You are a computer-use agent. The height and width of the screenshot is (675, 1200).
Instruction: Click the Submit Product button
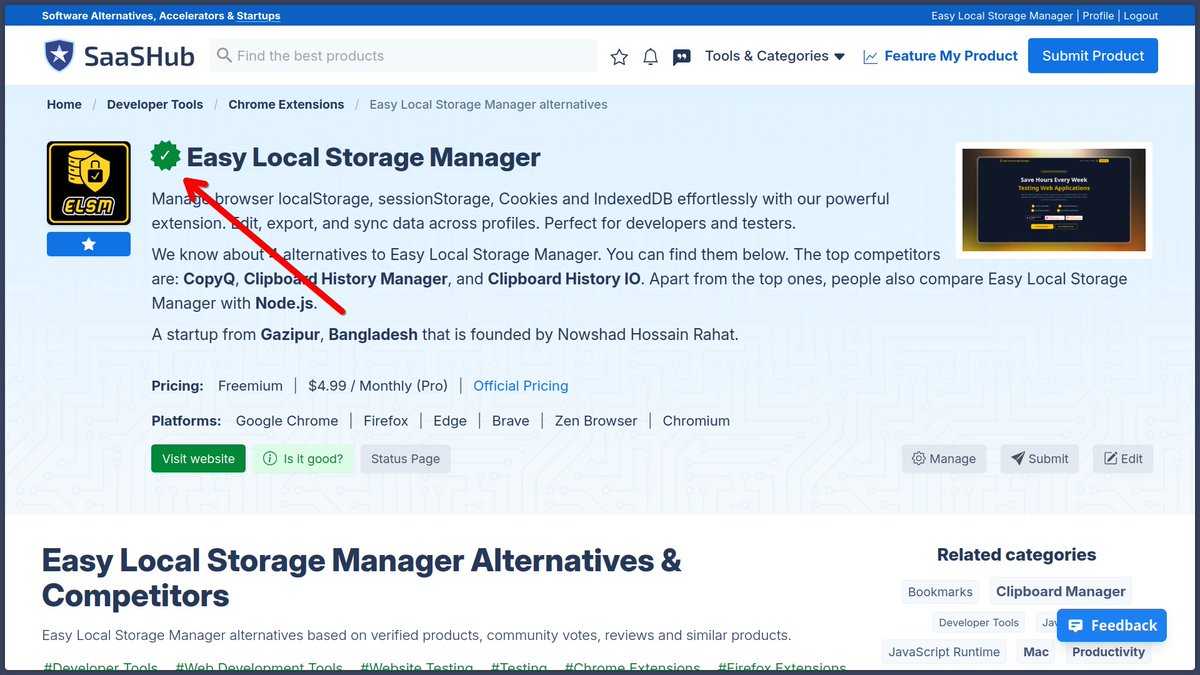pyautogui.click(x=1093, y=56)
